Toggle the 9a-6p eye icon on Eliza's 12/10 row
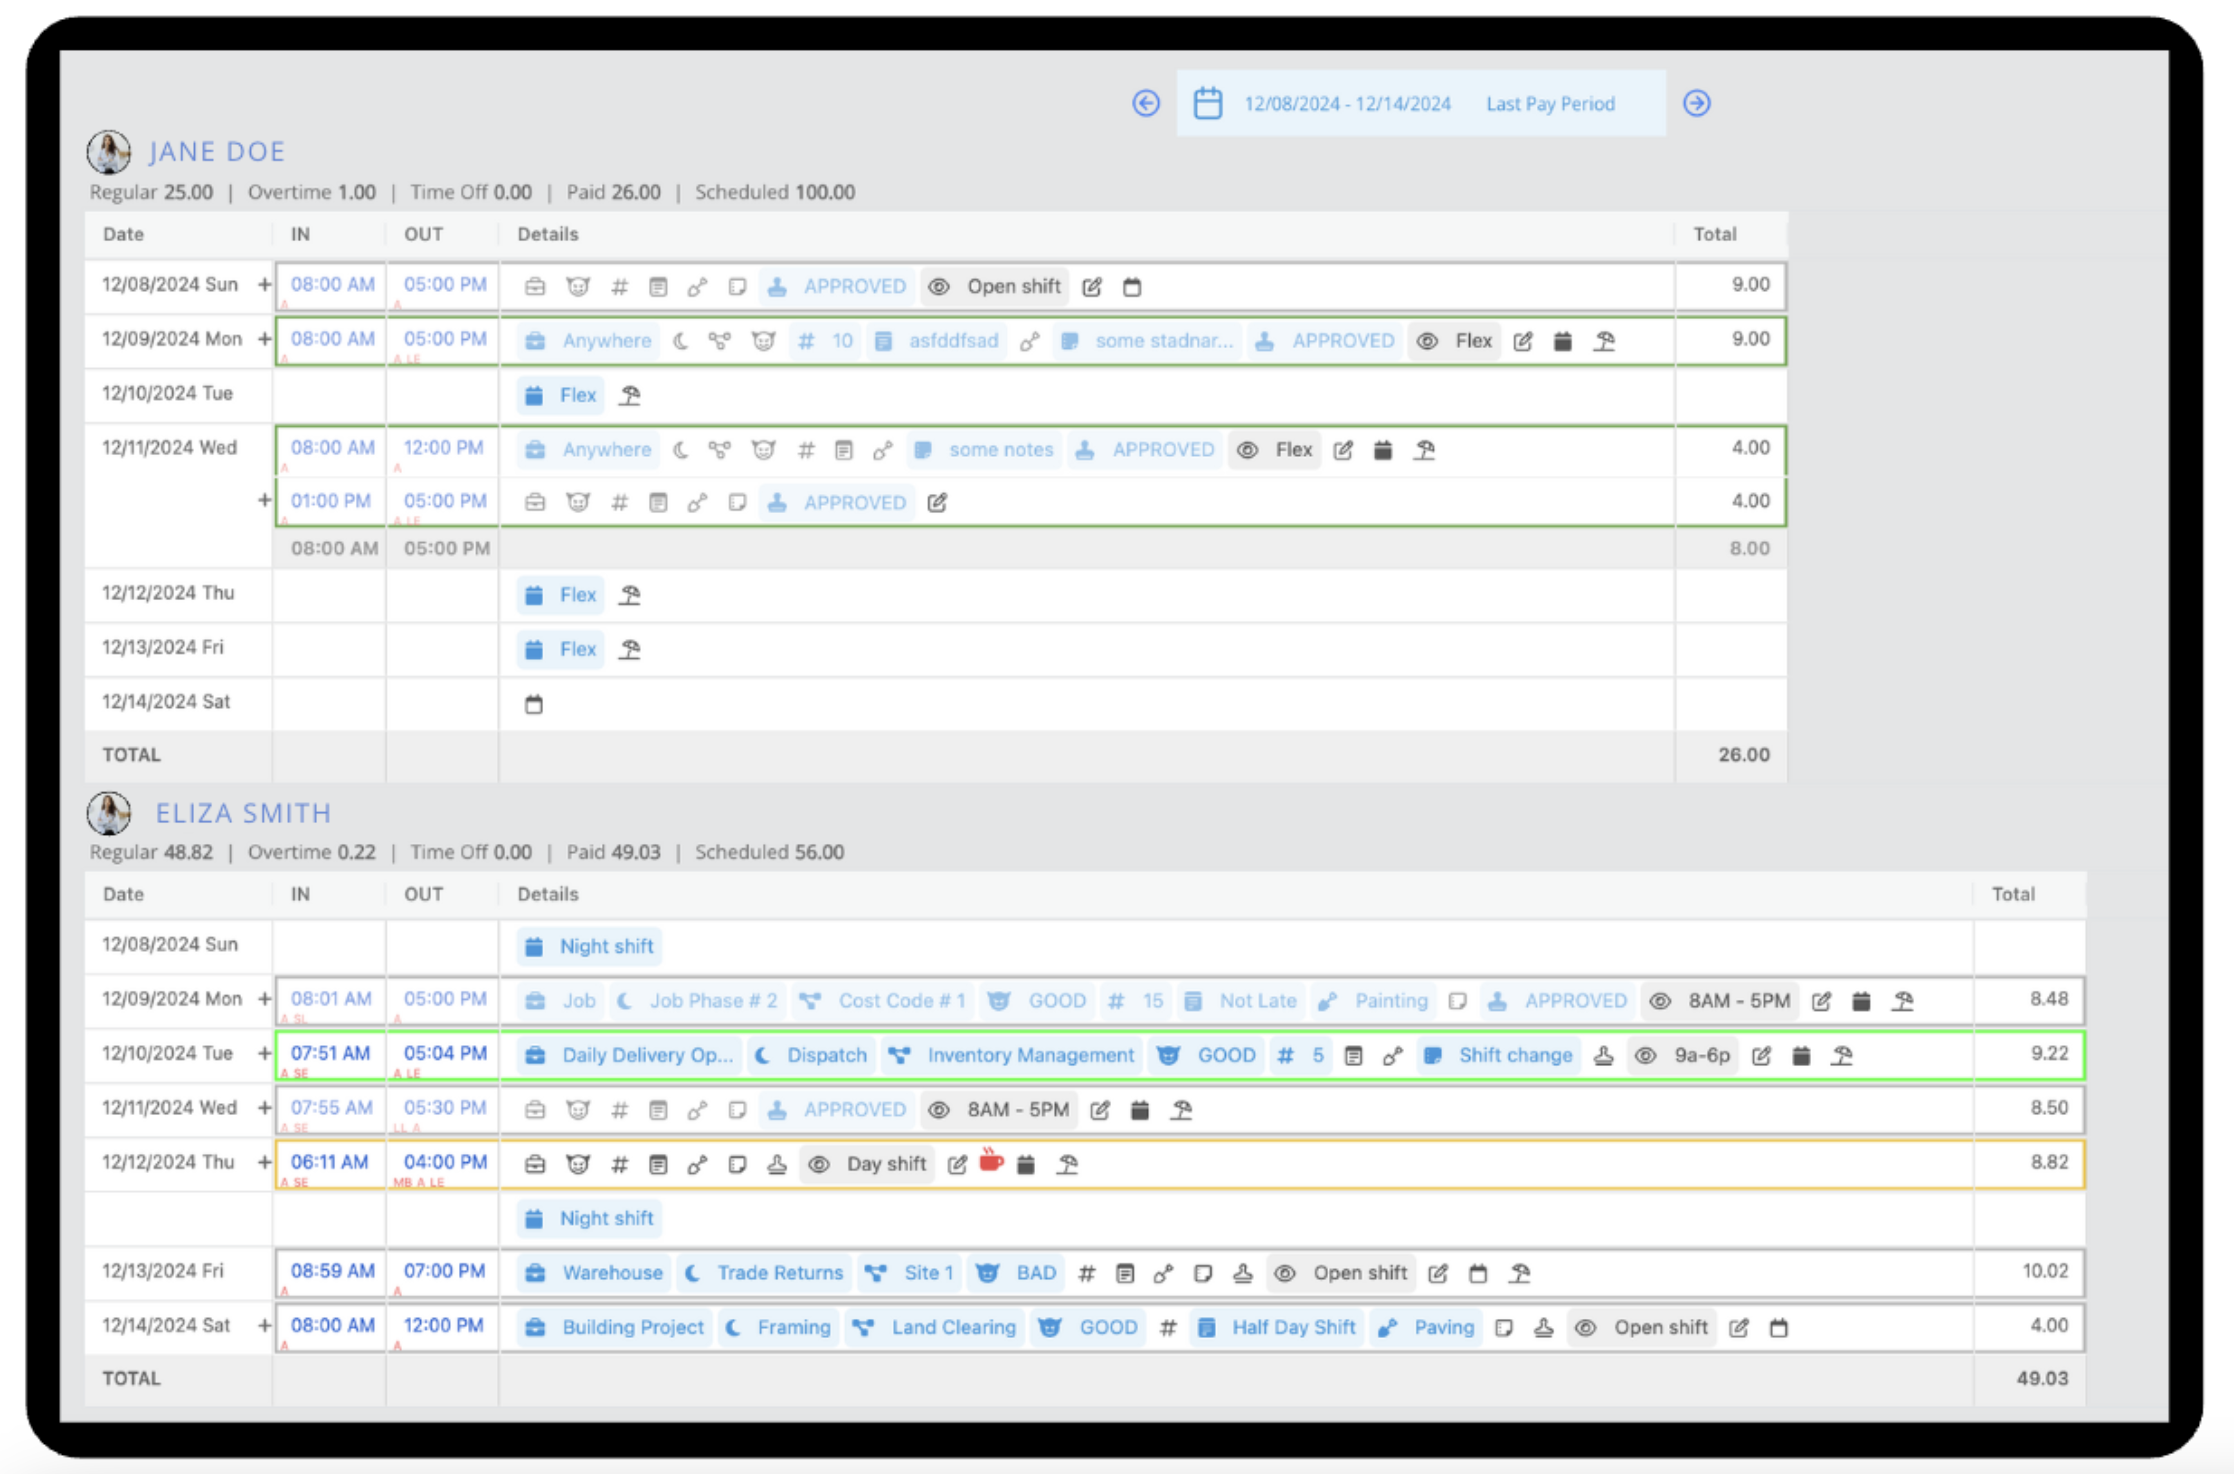Viewport: 2234px width, 1474px height. coord(1645,1055)
